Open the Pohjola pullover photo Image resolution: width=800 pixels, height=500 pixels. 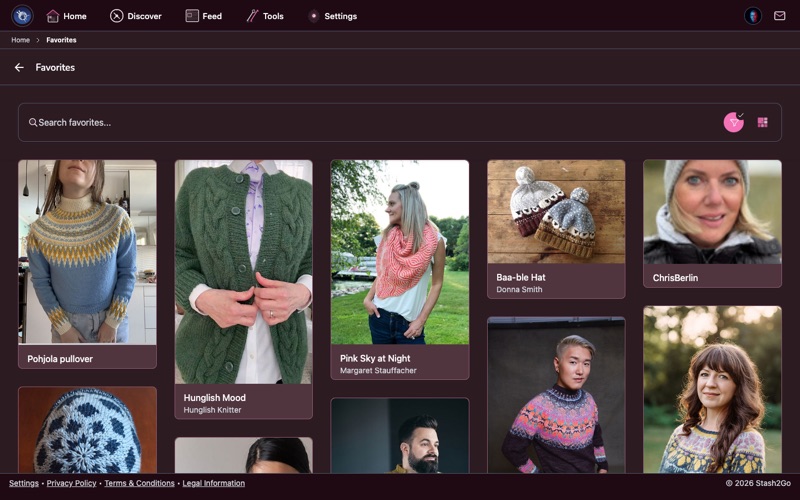87,252
